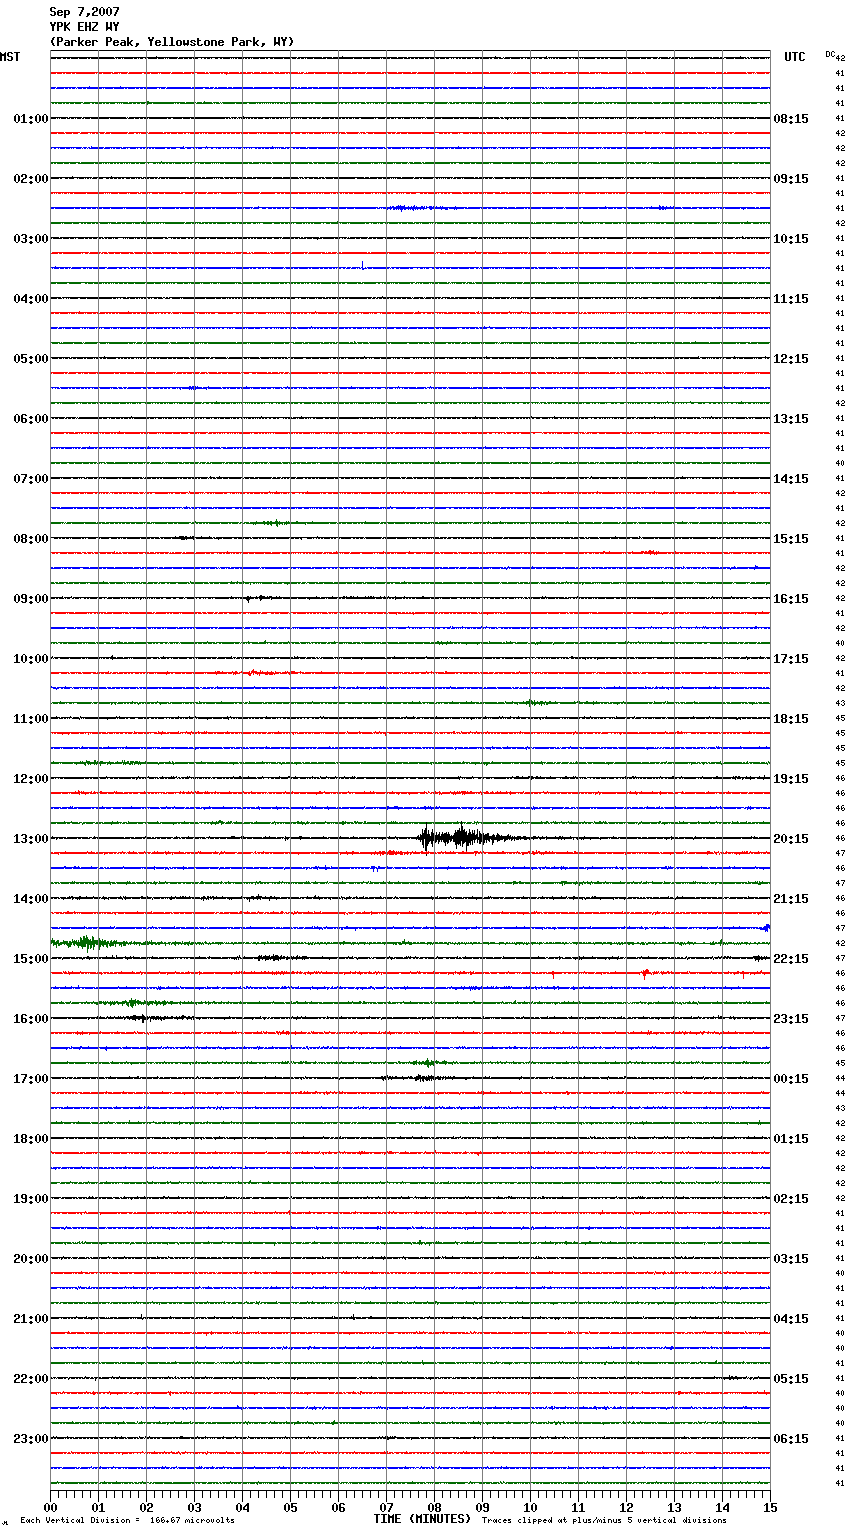Click the 05:15 UTC label
850x1534 pixels.
[791, 1379]
